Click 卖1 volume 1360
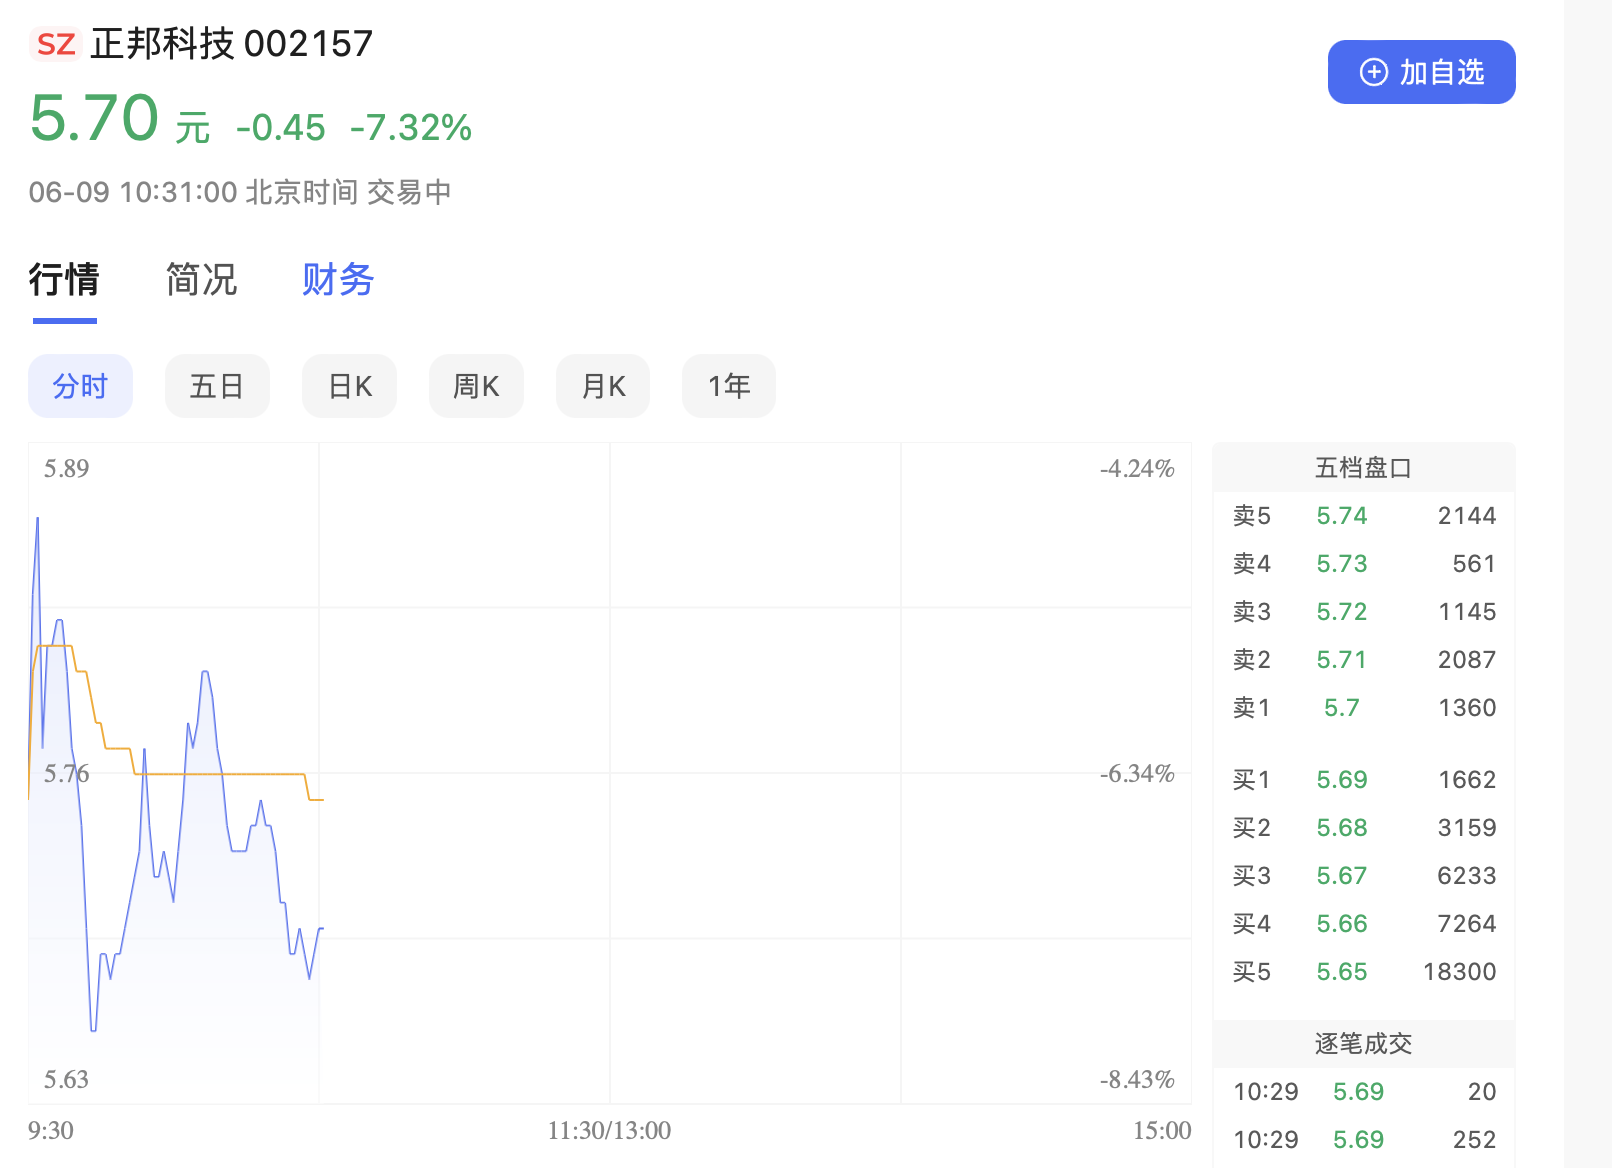 click(x=1467, y=708)
